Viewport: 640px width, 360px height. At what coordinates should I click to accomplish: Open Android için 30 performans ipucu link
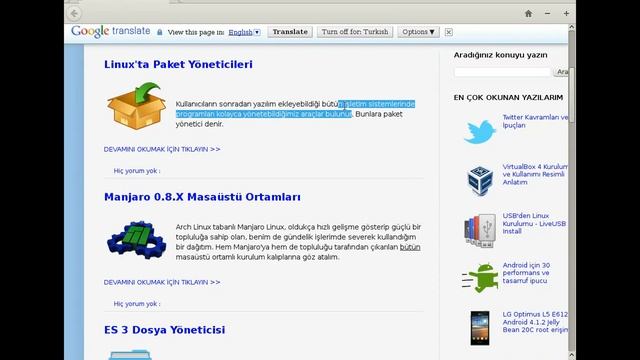526,273
